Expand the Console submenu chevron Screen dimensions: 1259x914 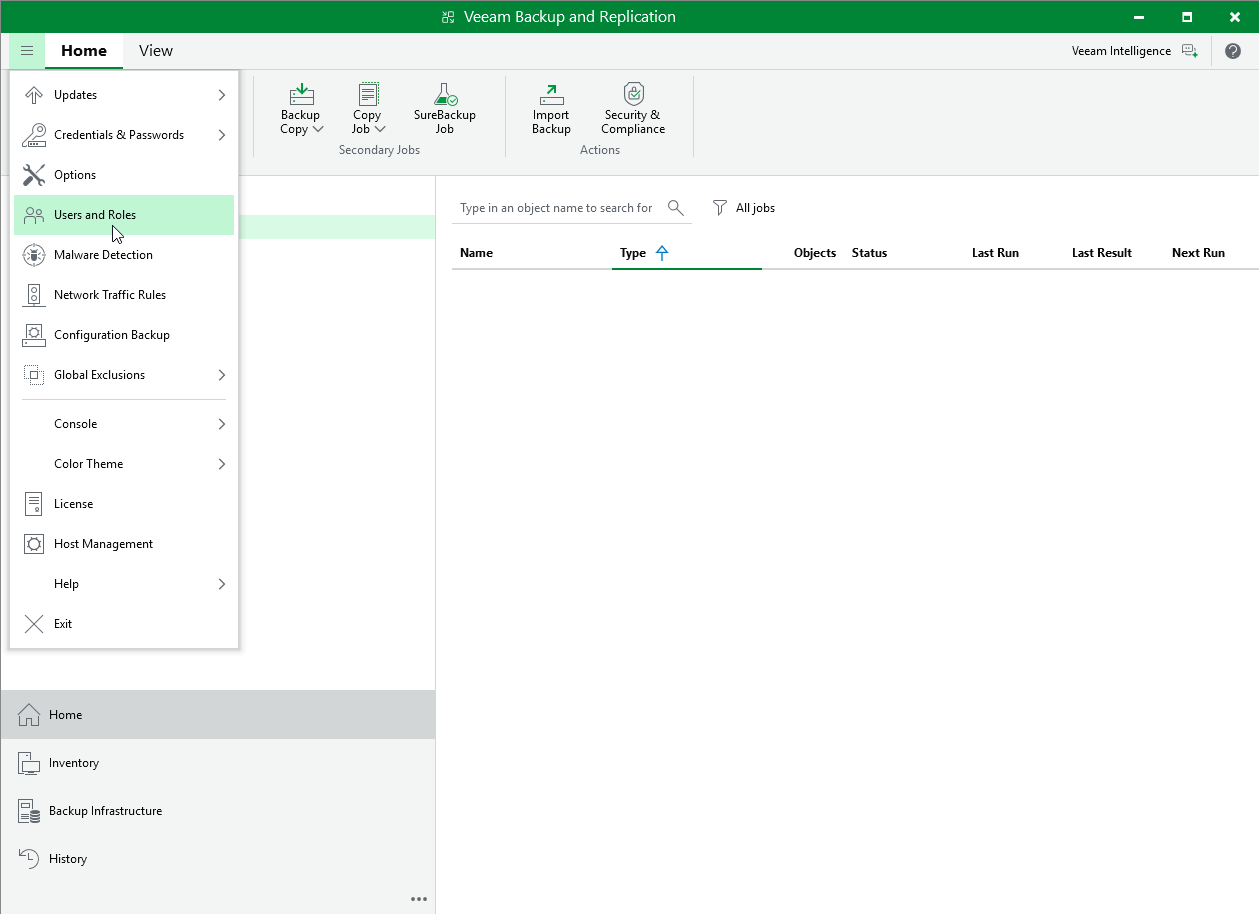point(222,424)
